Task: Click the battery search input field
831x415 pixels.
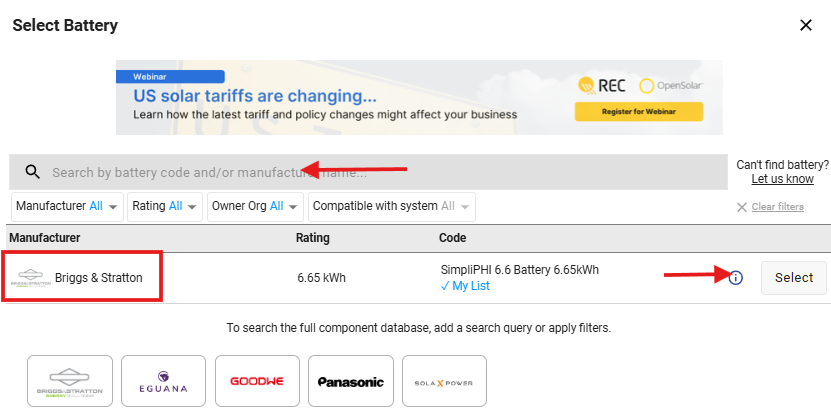Action: pyautogui.click(x=368, y=172)
